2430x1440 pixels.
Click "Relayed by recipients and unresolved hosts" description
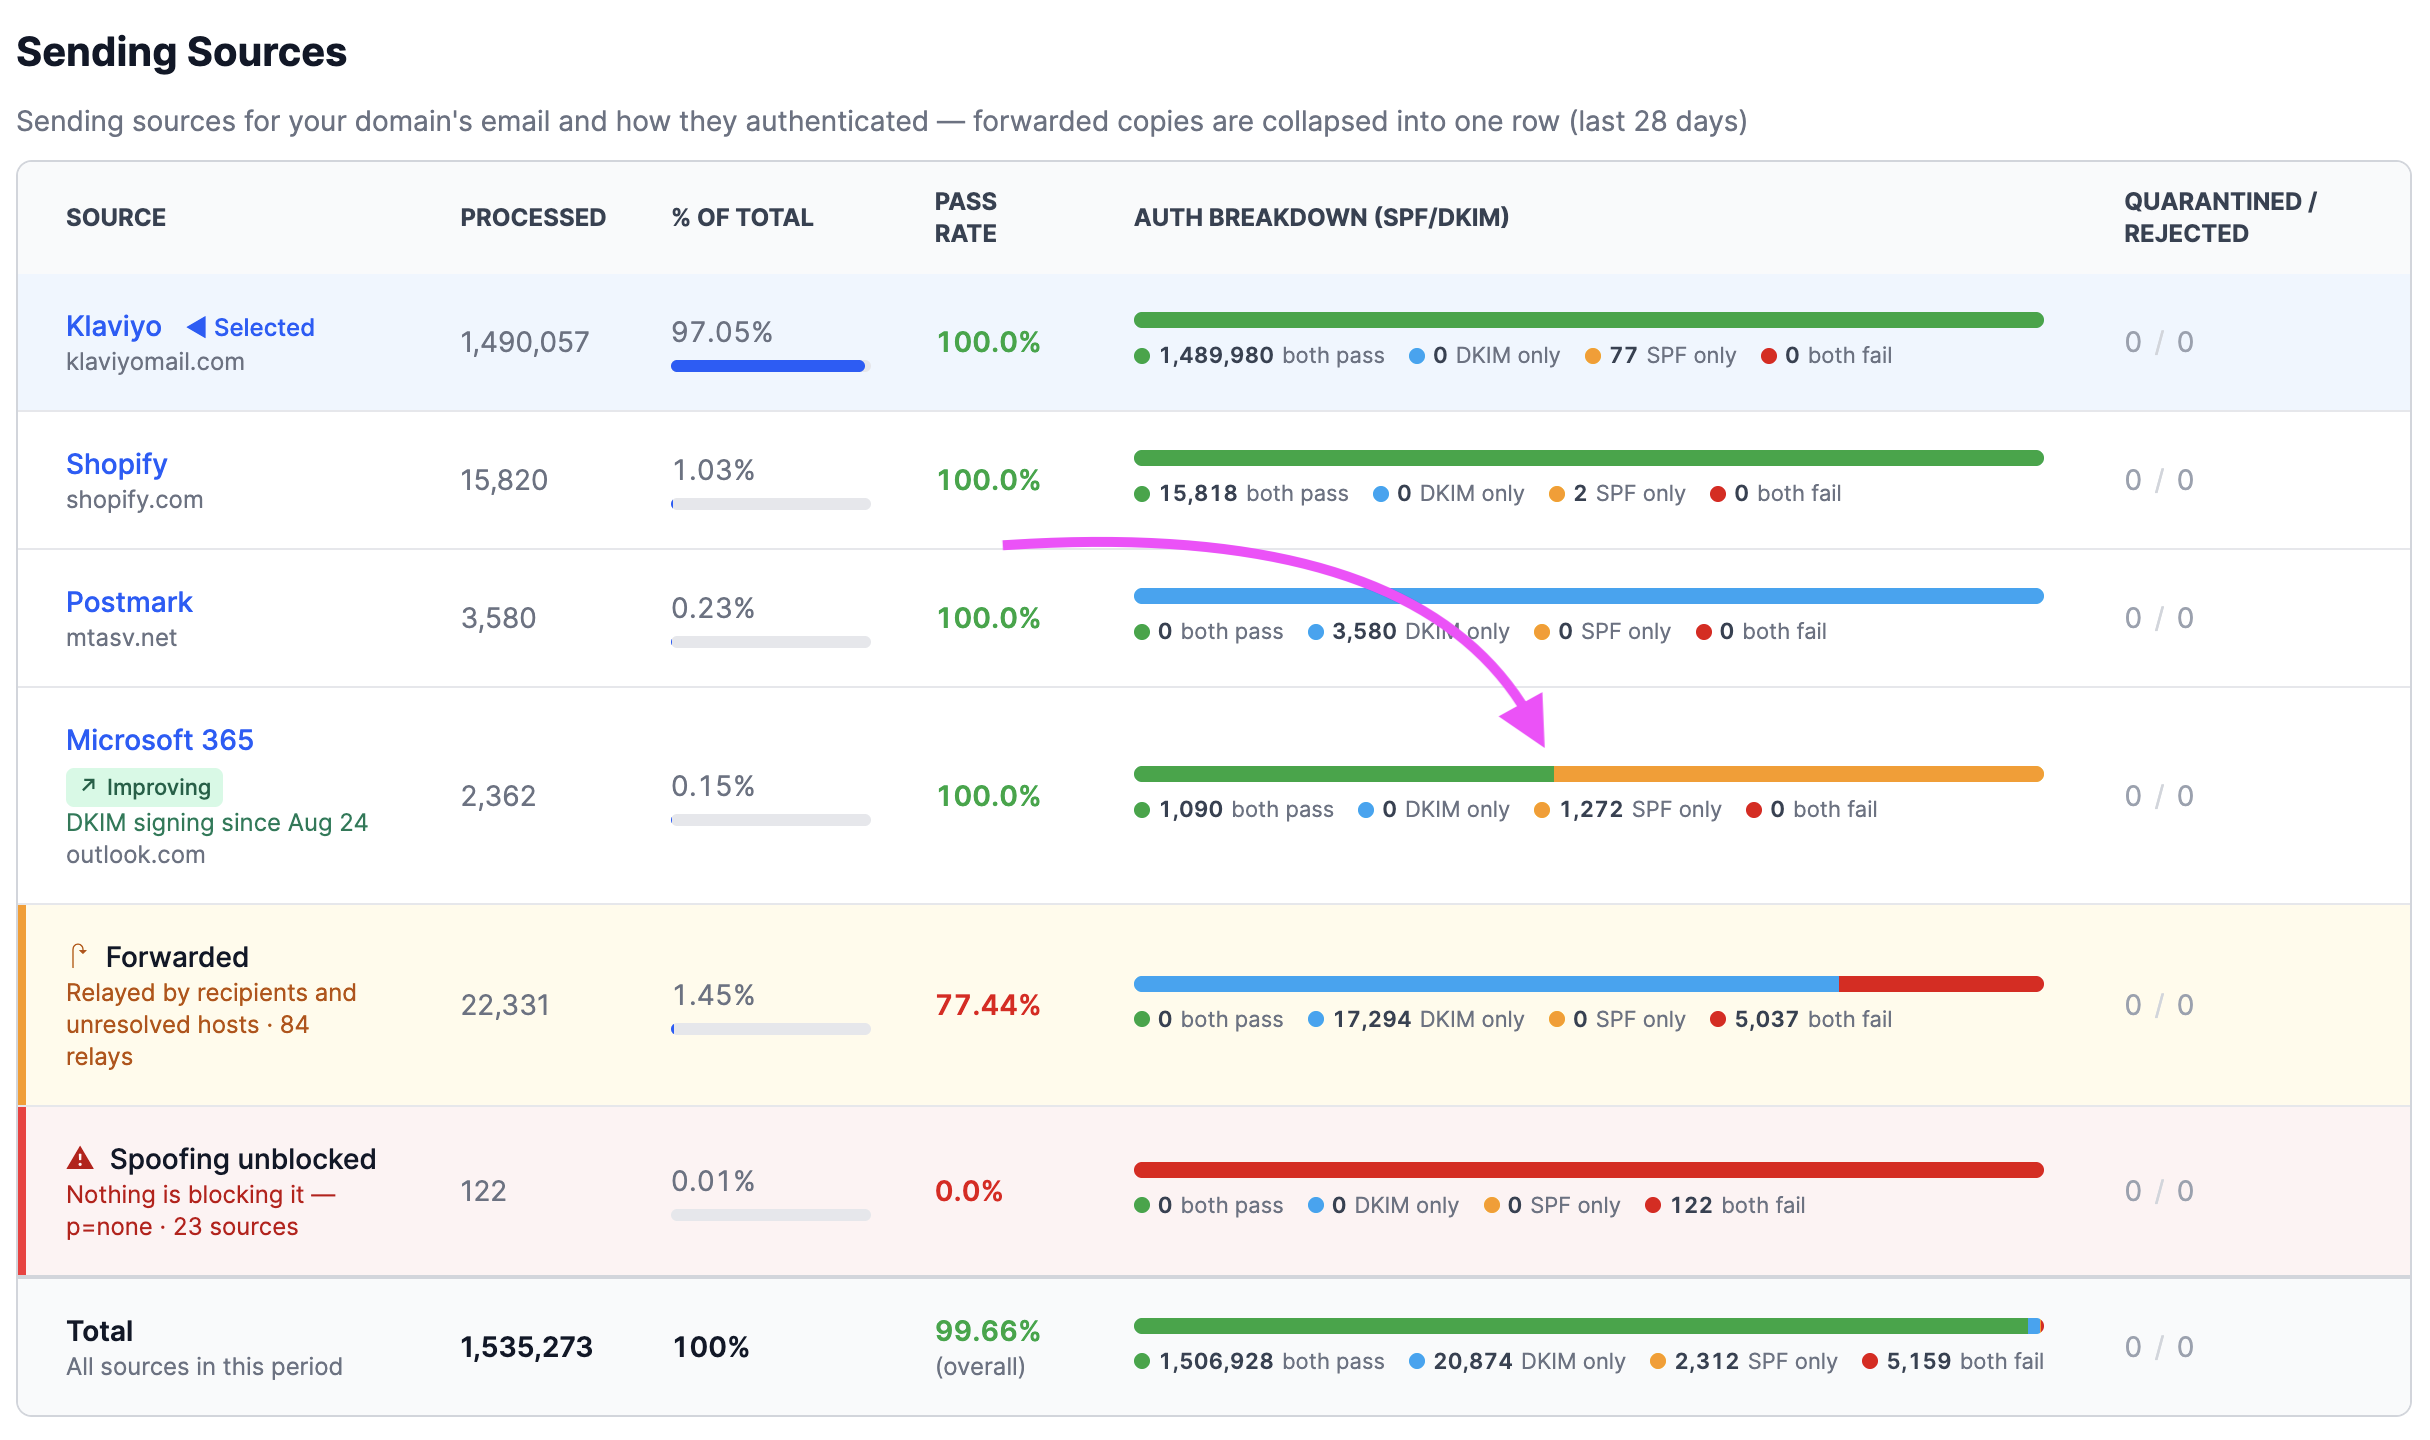(211, 1008)
